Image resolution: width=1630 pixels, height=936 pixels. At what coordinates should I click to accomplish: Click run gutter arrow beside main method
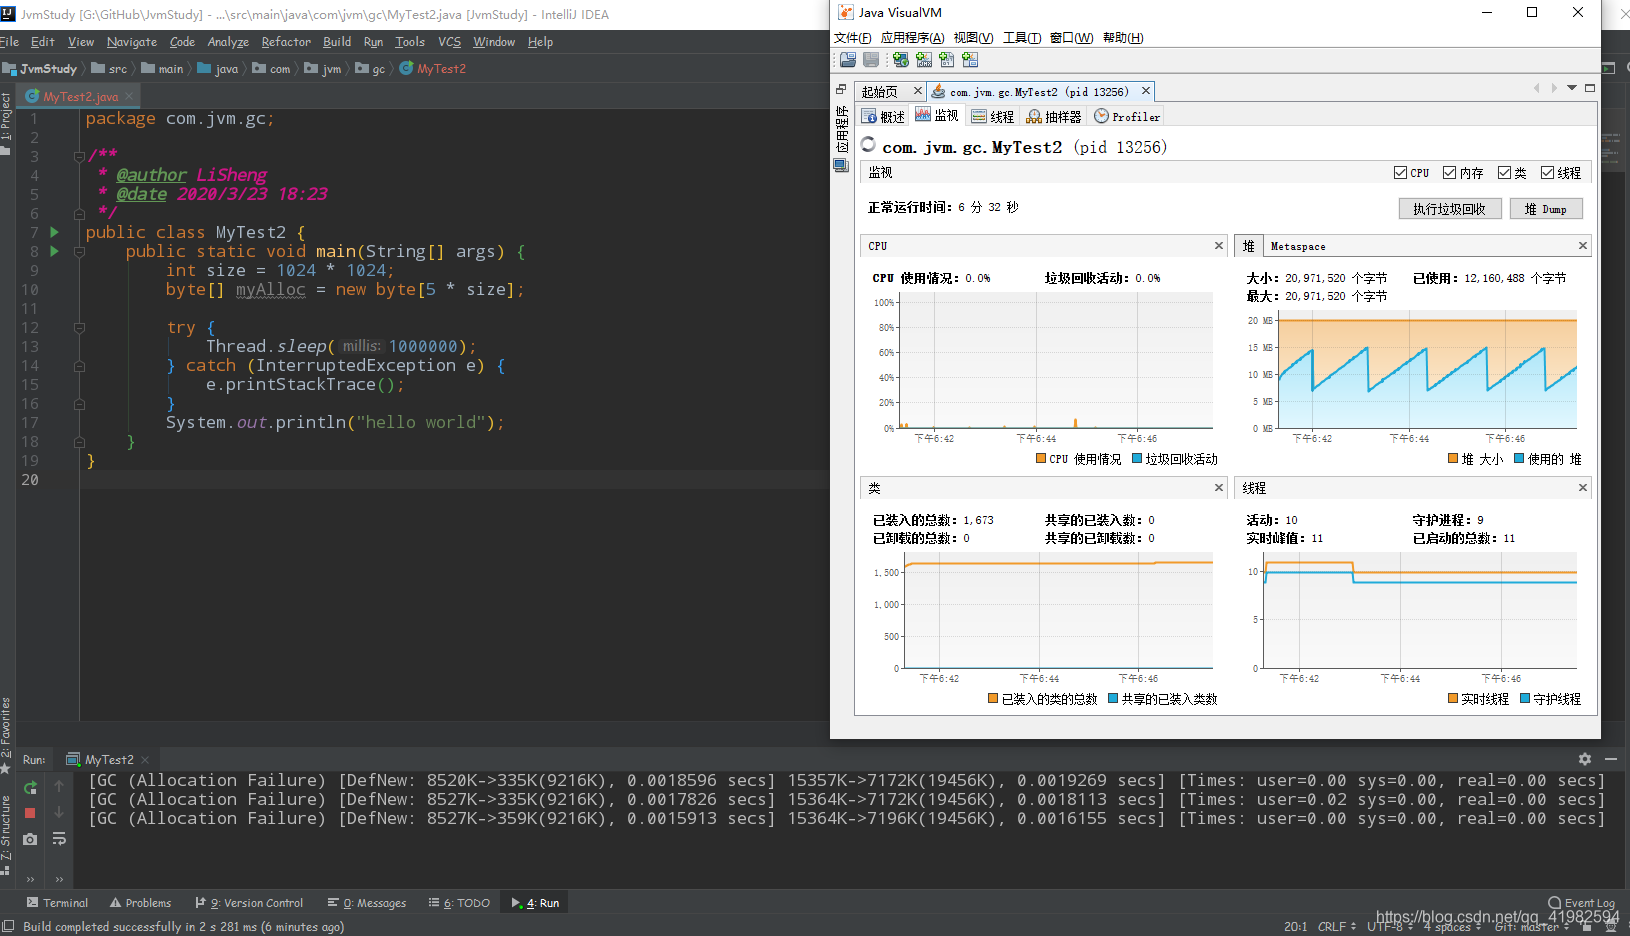[55, 251]
